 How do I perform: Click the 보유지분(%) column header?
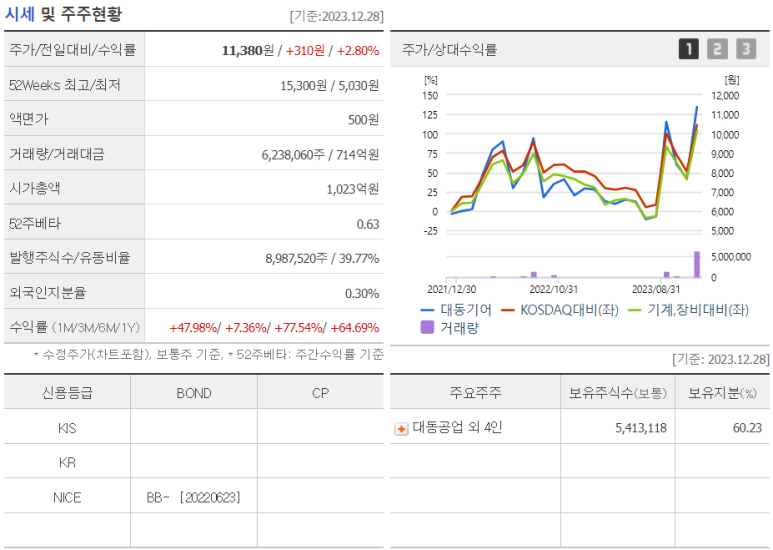click(722, 393)
